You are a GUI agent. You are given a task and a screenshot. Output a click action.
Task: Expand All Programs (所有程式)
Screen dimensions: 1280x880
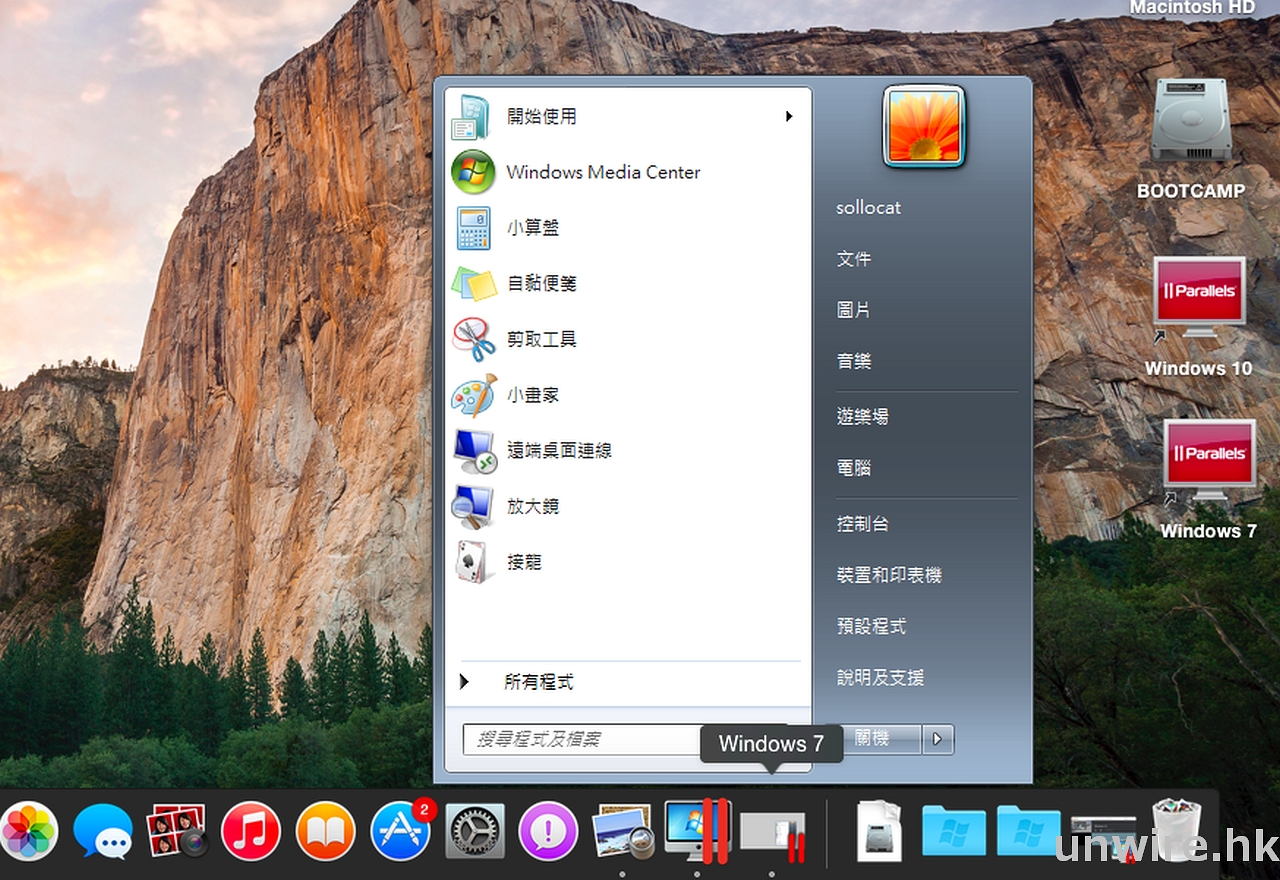[x=538, y=682]
